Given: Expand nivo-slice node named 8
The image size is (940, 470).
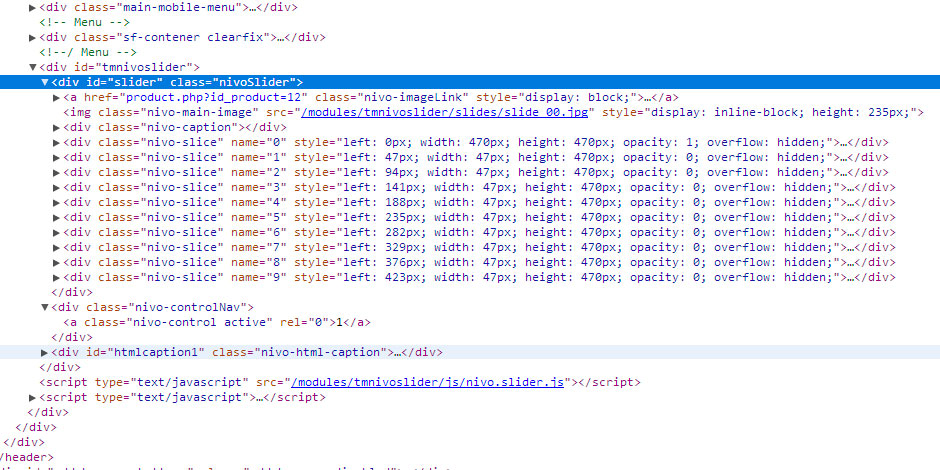Looking at the screenshot, I should click(x=56, y=263).
